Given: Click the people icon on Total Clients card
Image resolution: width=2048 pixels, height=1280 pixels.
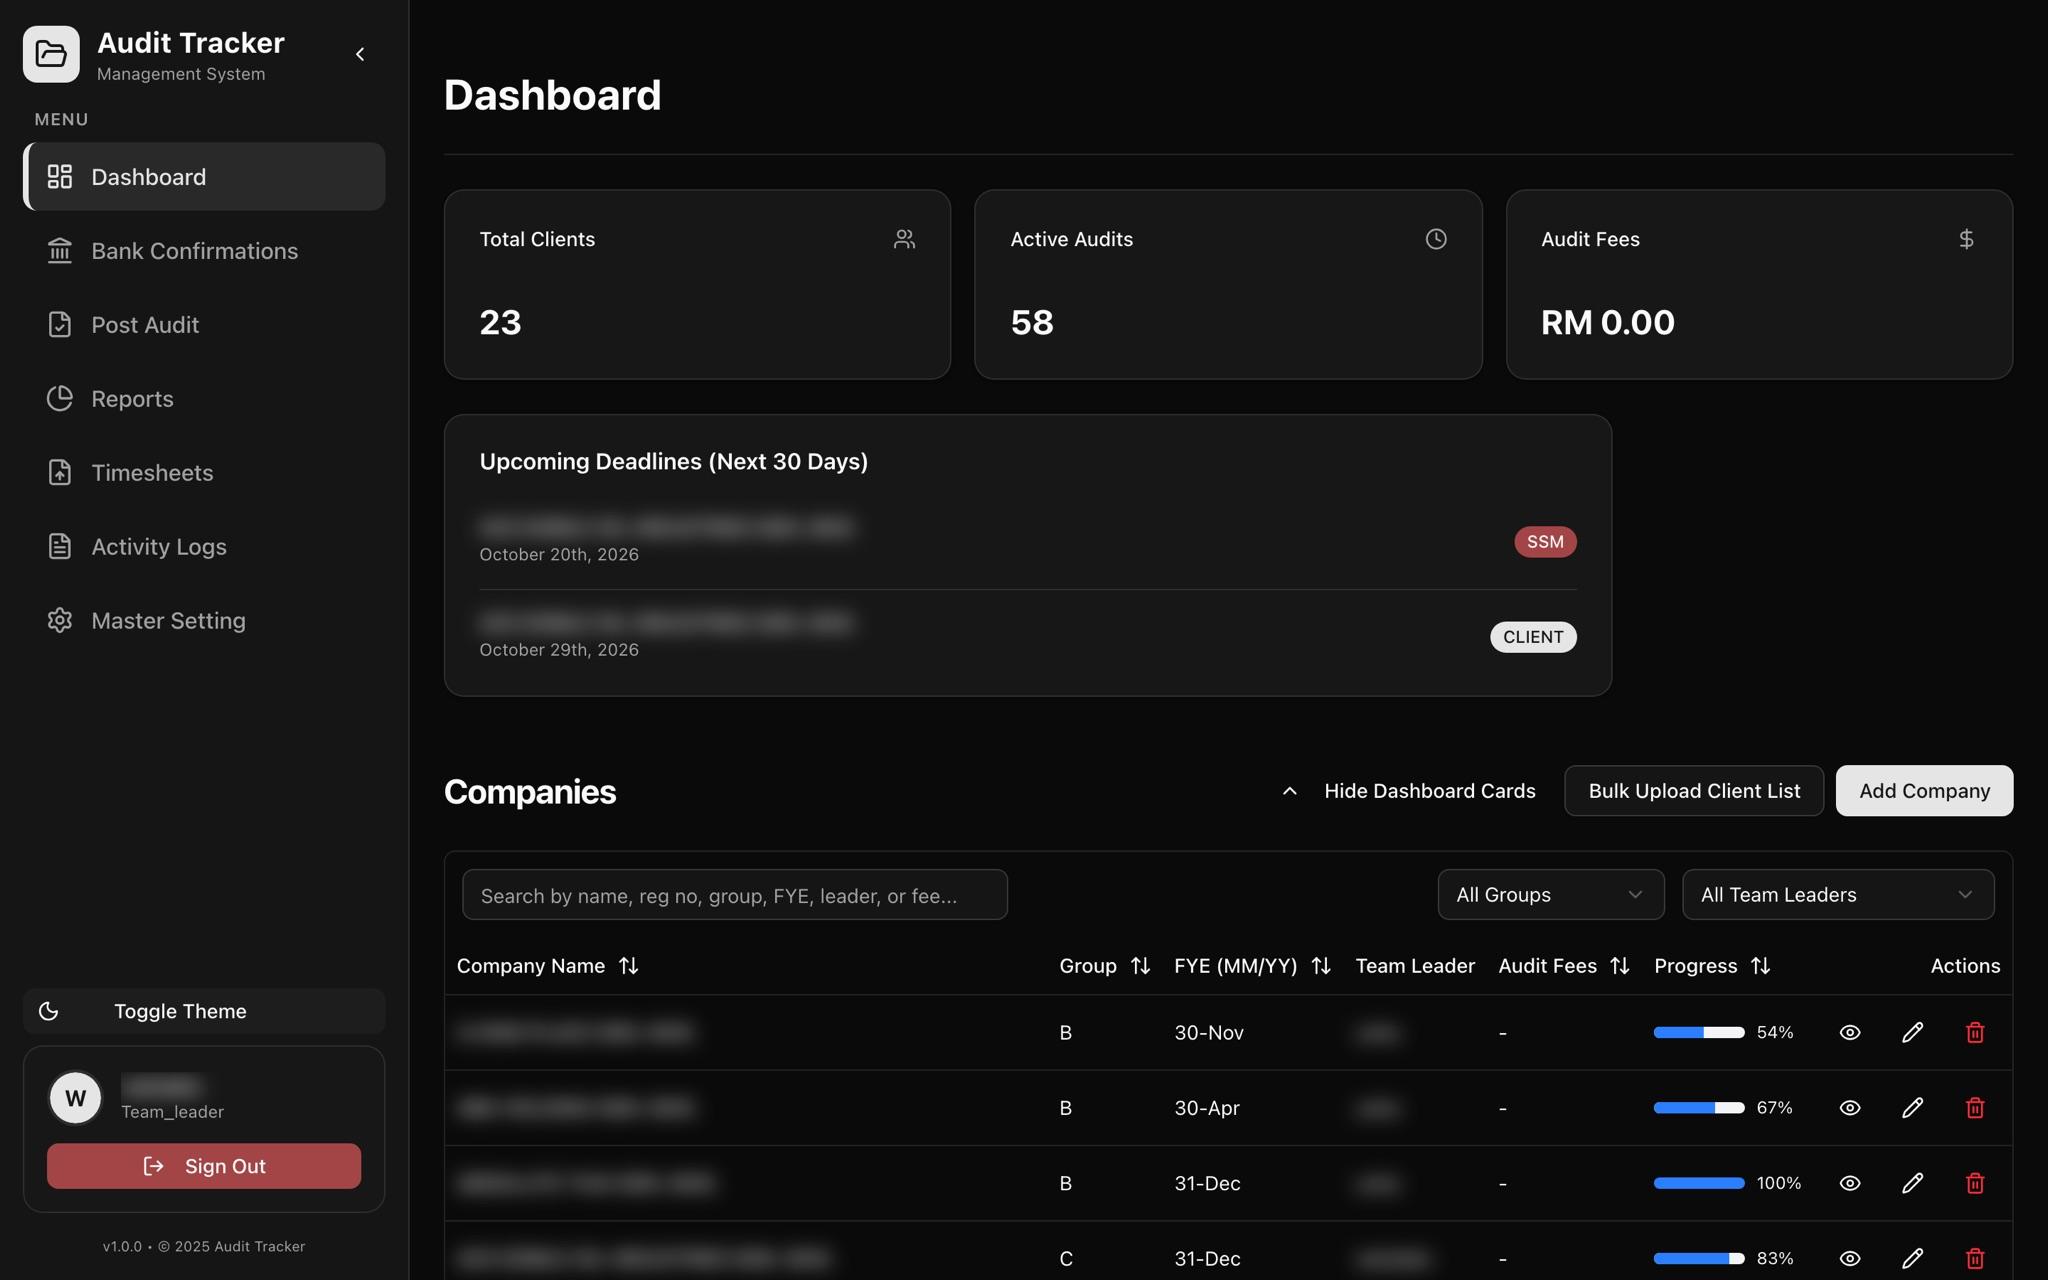Looking at the screenshot, I should point(904,239).
